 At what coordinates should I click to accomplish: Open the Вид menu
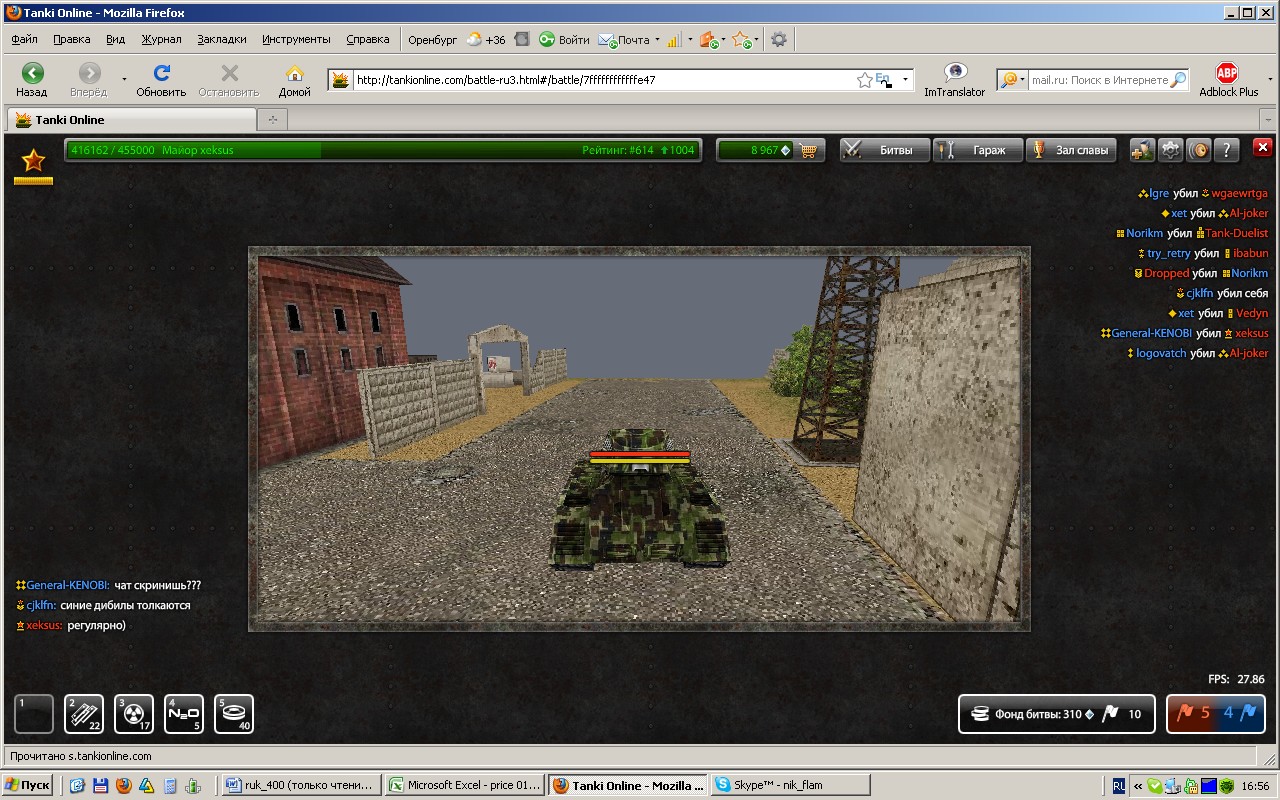(116, 40)
